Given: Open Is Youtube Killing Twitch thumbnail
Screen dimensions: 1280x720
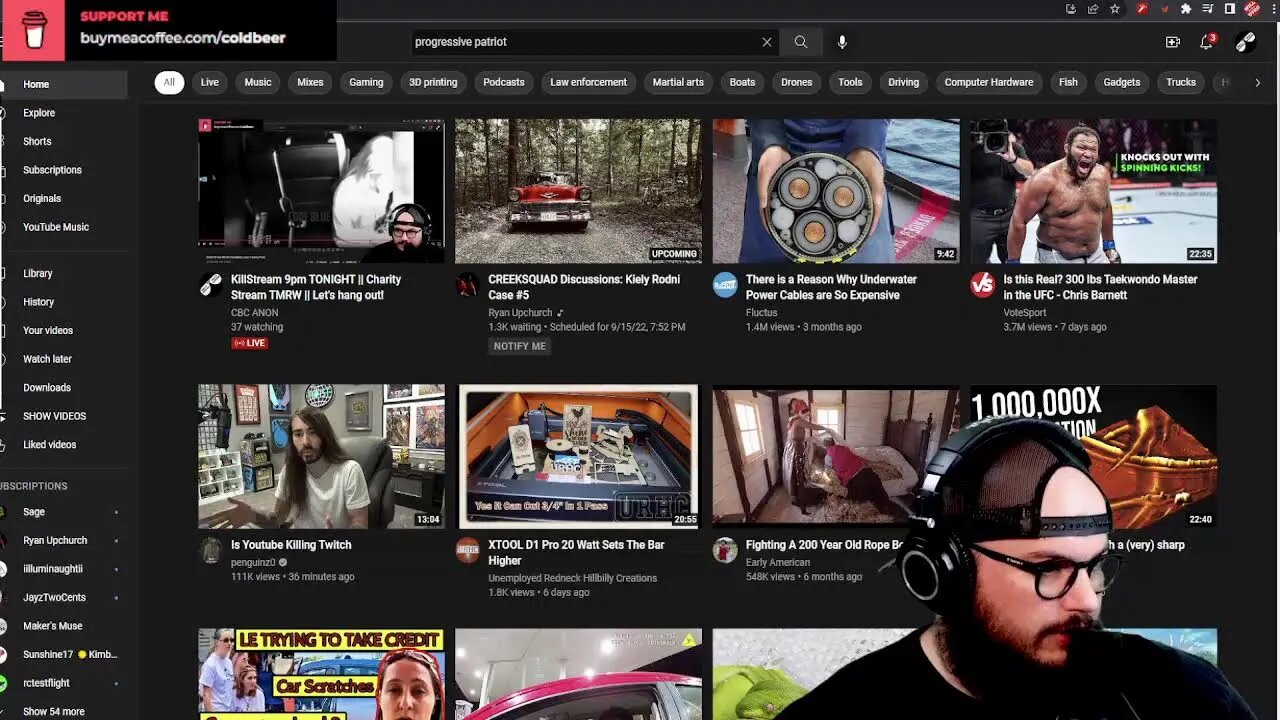Looking at the screenshot, I should click(x=321, y=456).
